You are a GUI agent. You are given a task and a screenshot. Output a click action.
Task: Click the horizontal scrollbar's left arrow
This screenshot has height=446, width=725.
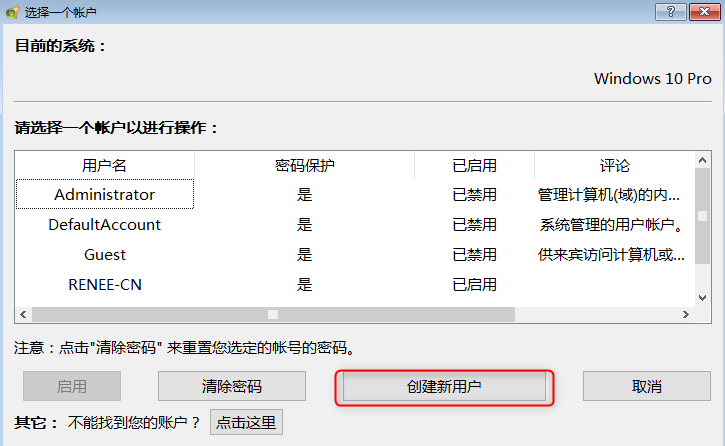(22, 315)
